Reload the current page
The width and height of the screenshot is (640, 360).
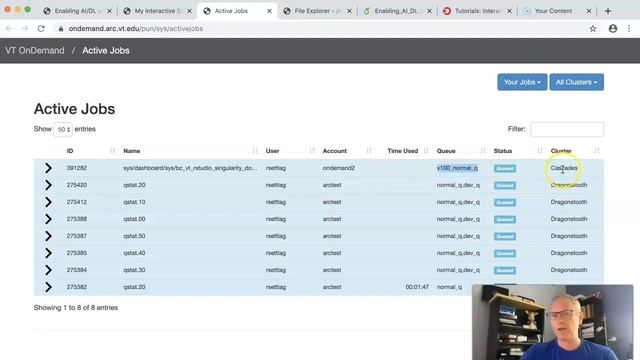point(41,29)
